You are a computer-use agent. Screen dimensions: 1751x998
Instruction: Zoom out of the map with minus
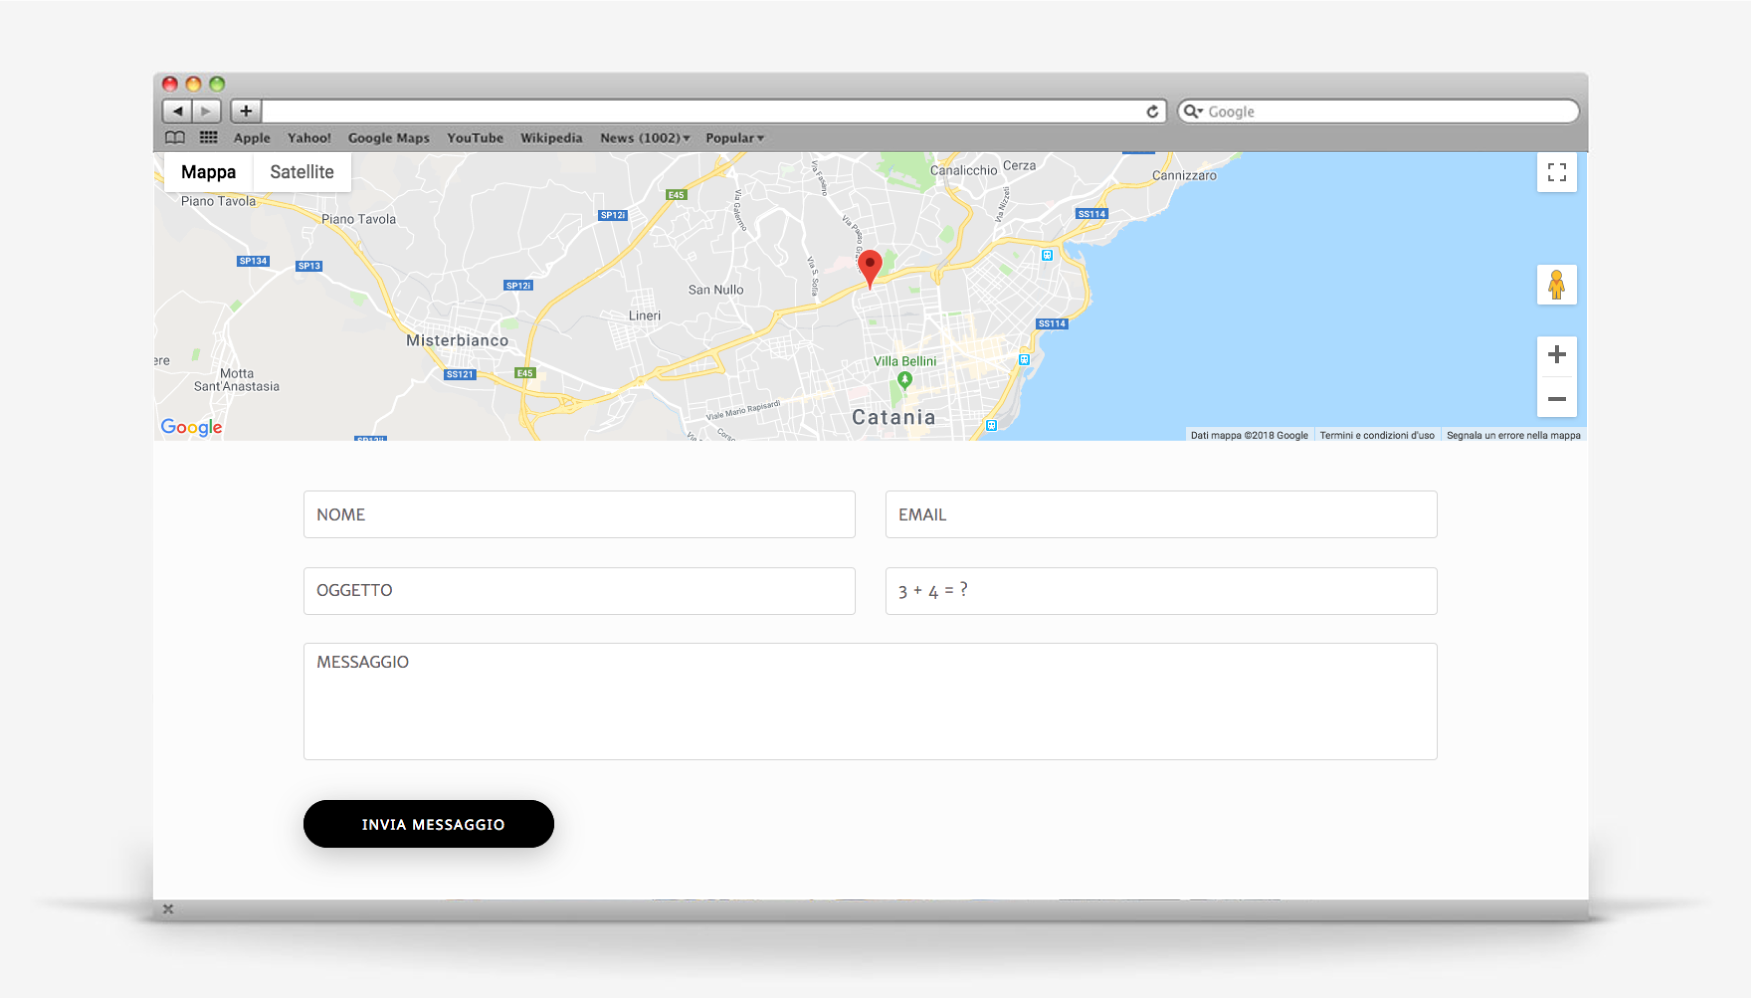tap(1556, 398)
